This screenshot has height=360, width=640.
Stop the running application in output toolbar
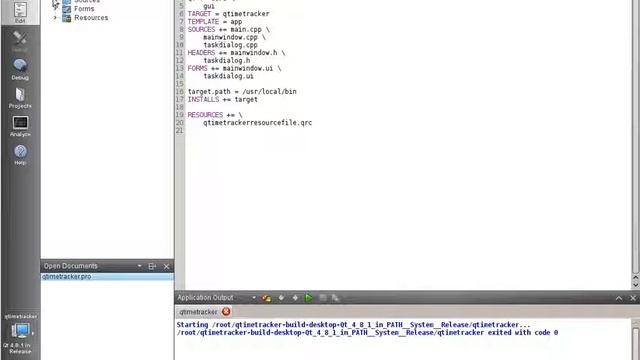point(323,298)
